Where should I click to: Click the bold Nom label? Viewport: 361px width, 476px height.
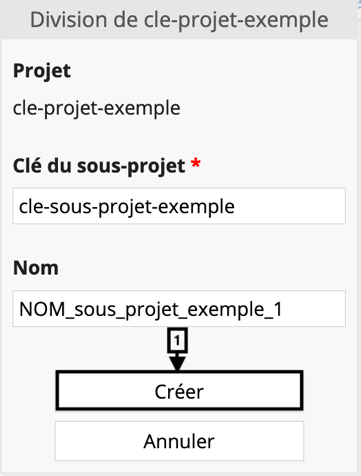pos(36,268)
